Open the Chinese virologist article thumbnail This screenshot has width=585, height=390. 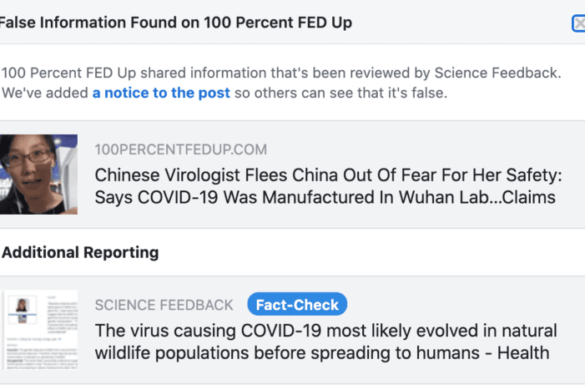point(38,174)
